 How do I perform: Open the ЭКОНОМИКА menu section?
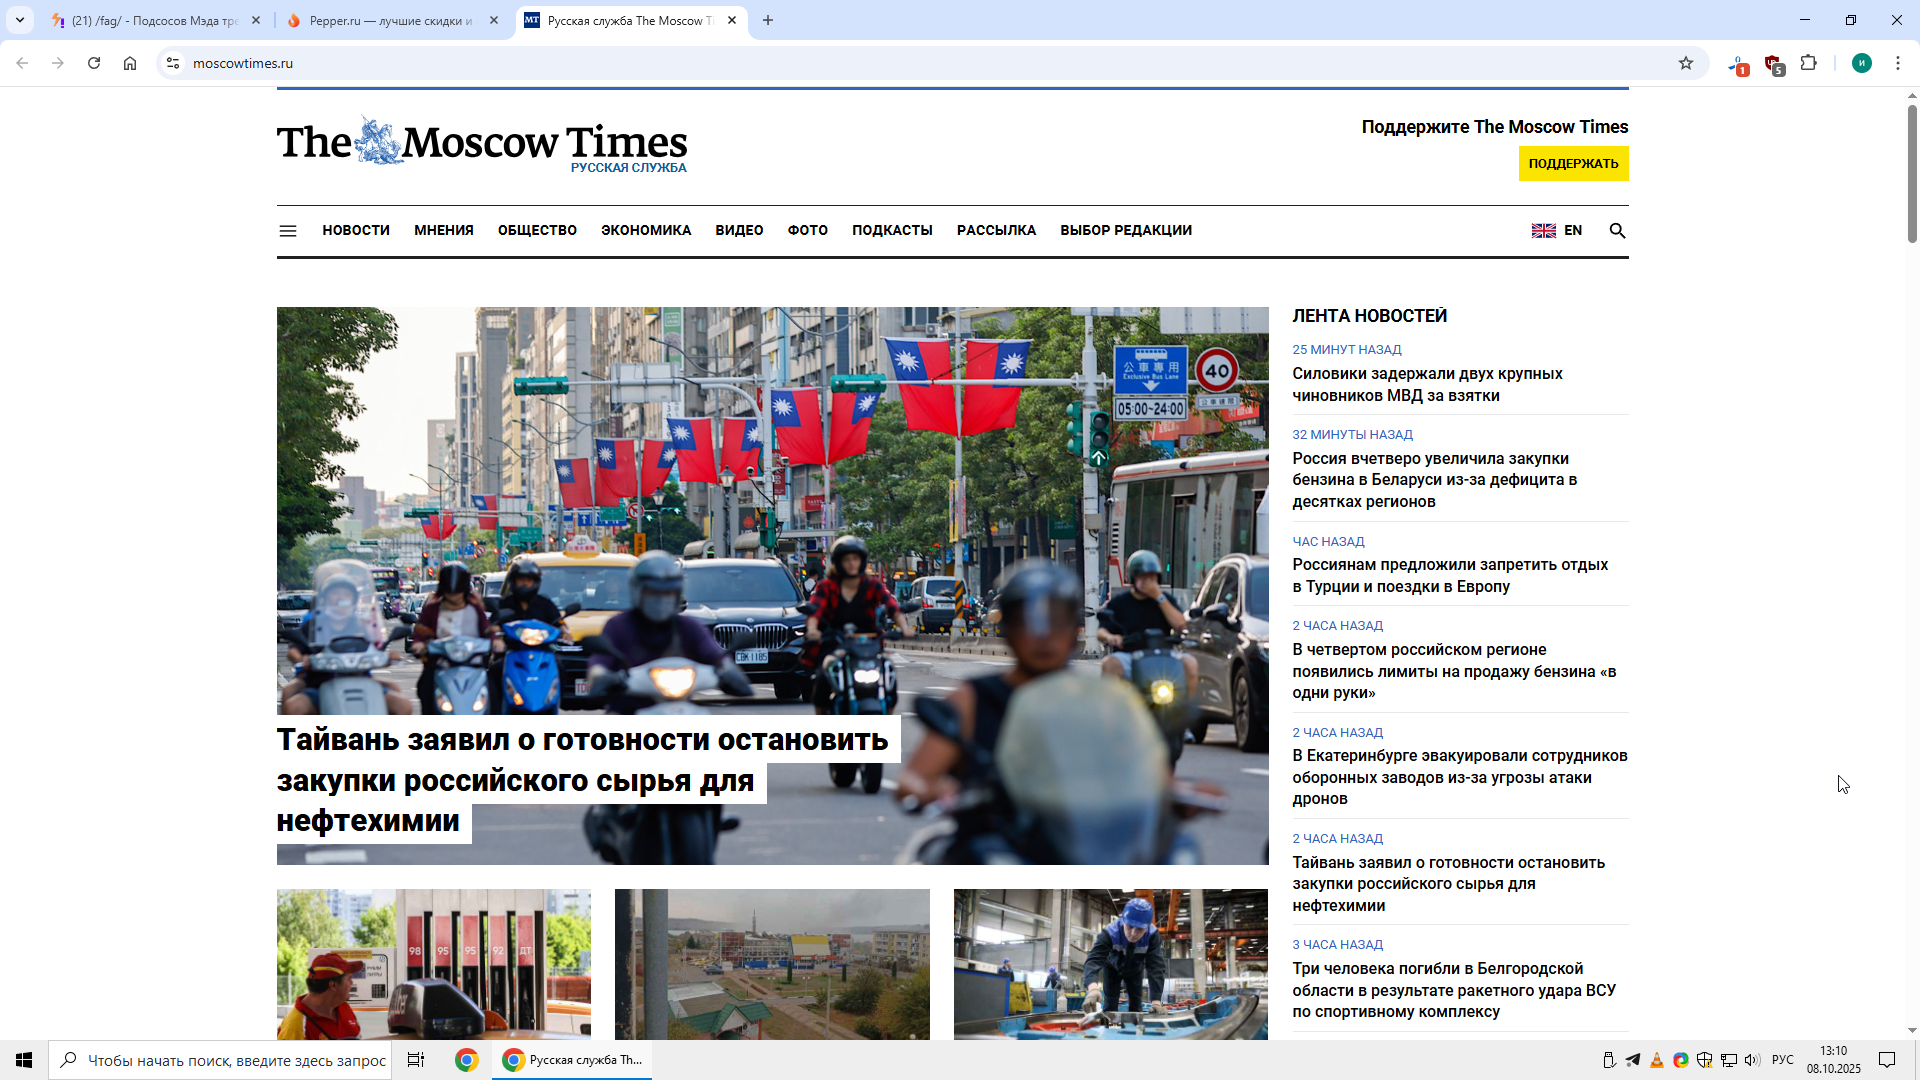tap(645, 231)
